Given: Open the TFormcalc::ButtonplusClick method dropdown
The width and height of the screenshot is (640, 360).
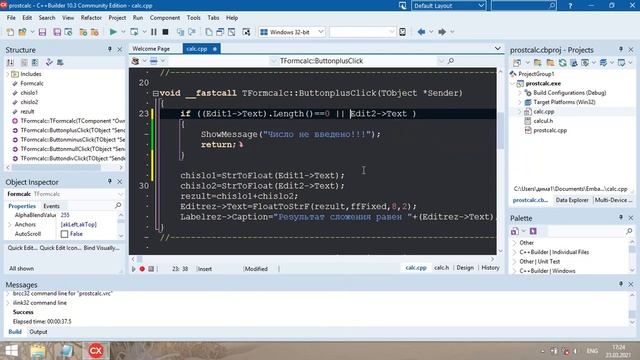Looking at the screenshot, I should pyautogui.click(x=441, y=61).
